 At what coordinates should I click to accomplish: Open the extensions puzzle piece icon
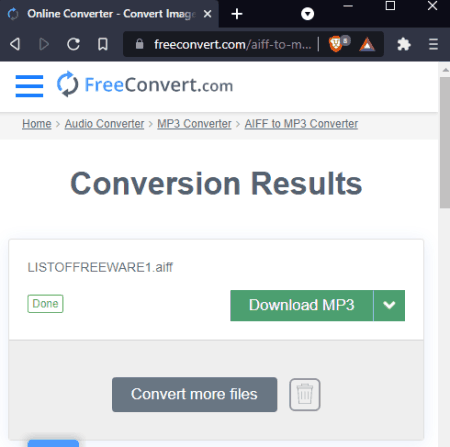click(x=404, y=44)
